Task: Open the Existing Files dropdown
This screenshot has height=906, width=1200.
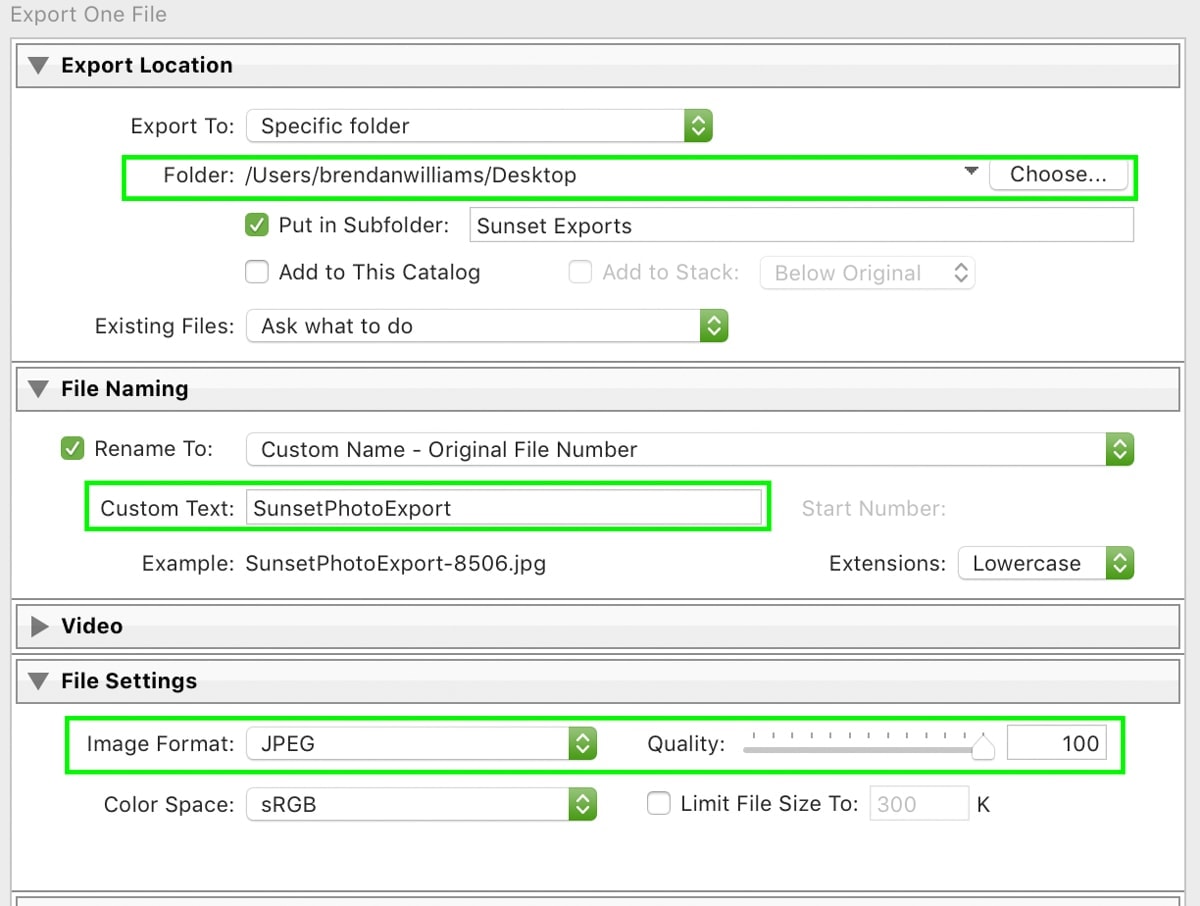Action: click(487, 326)
